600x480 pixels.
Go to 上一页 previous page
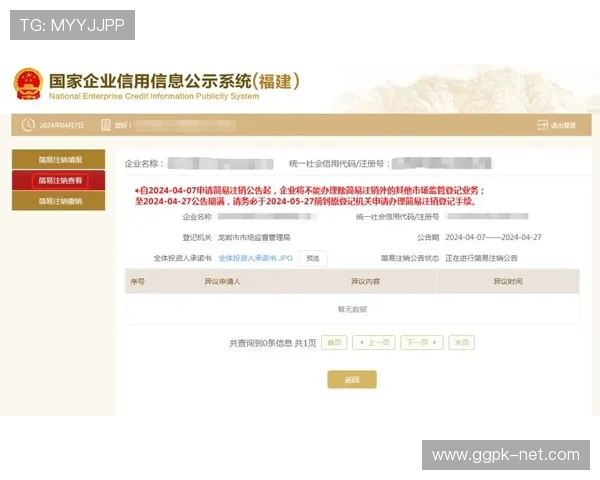374,342
